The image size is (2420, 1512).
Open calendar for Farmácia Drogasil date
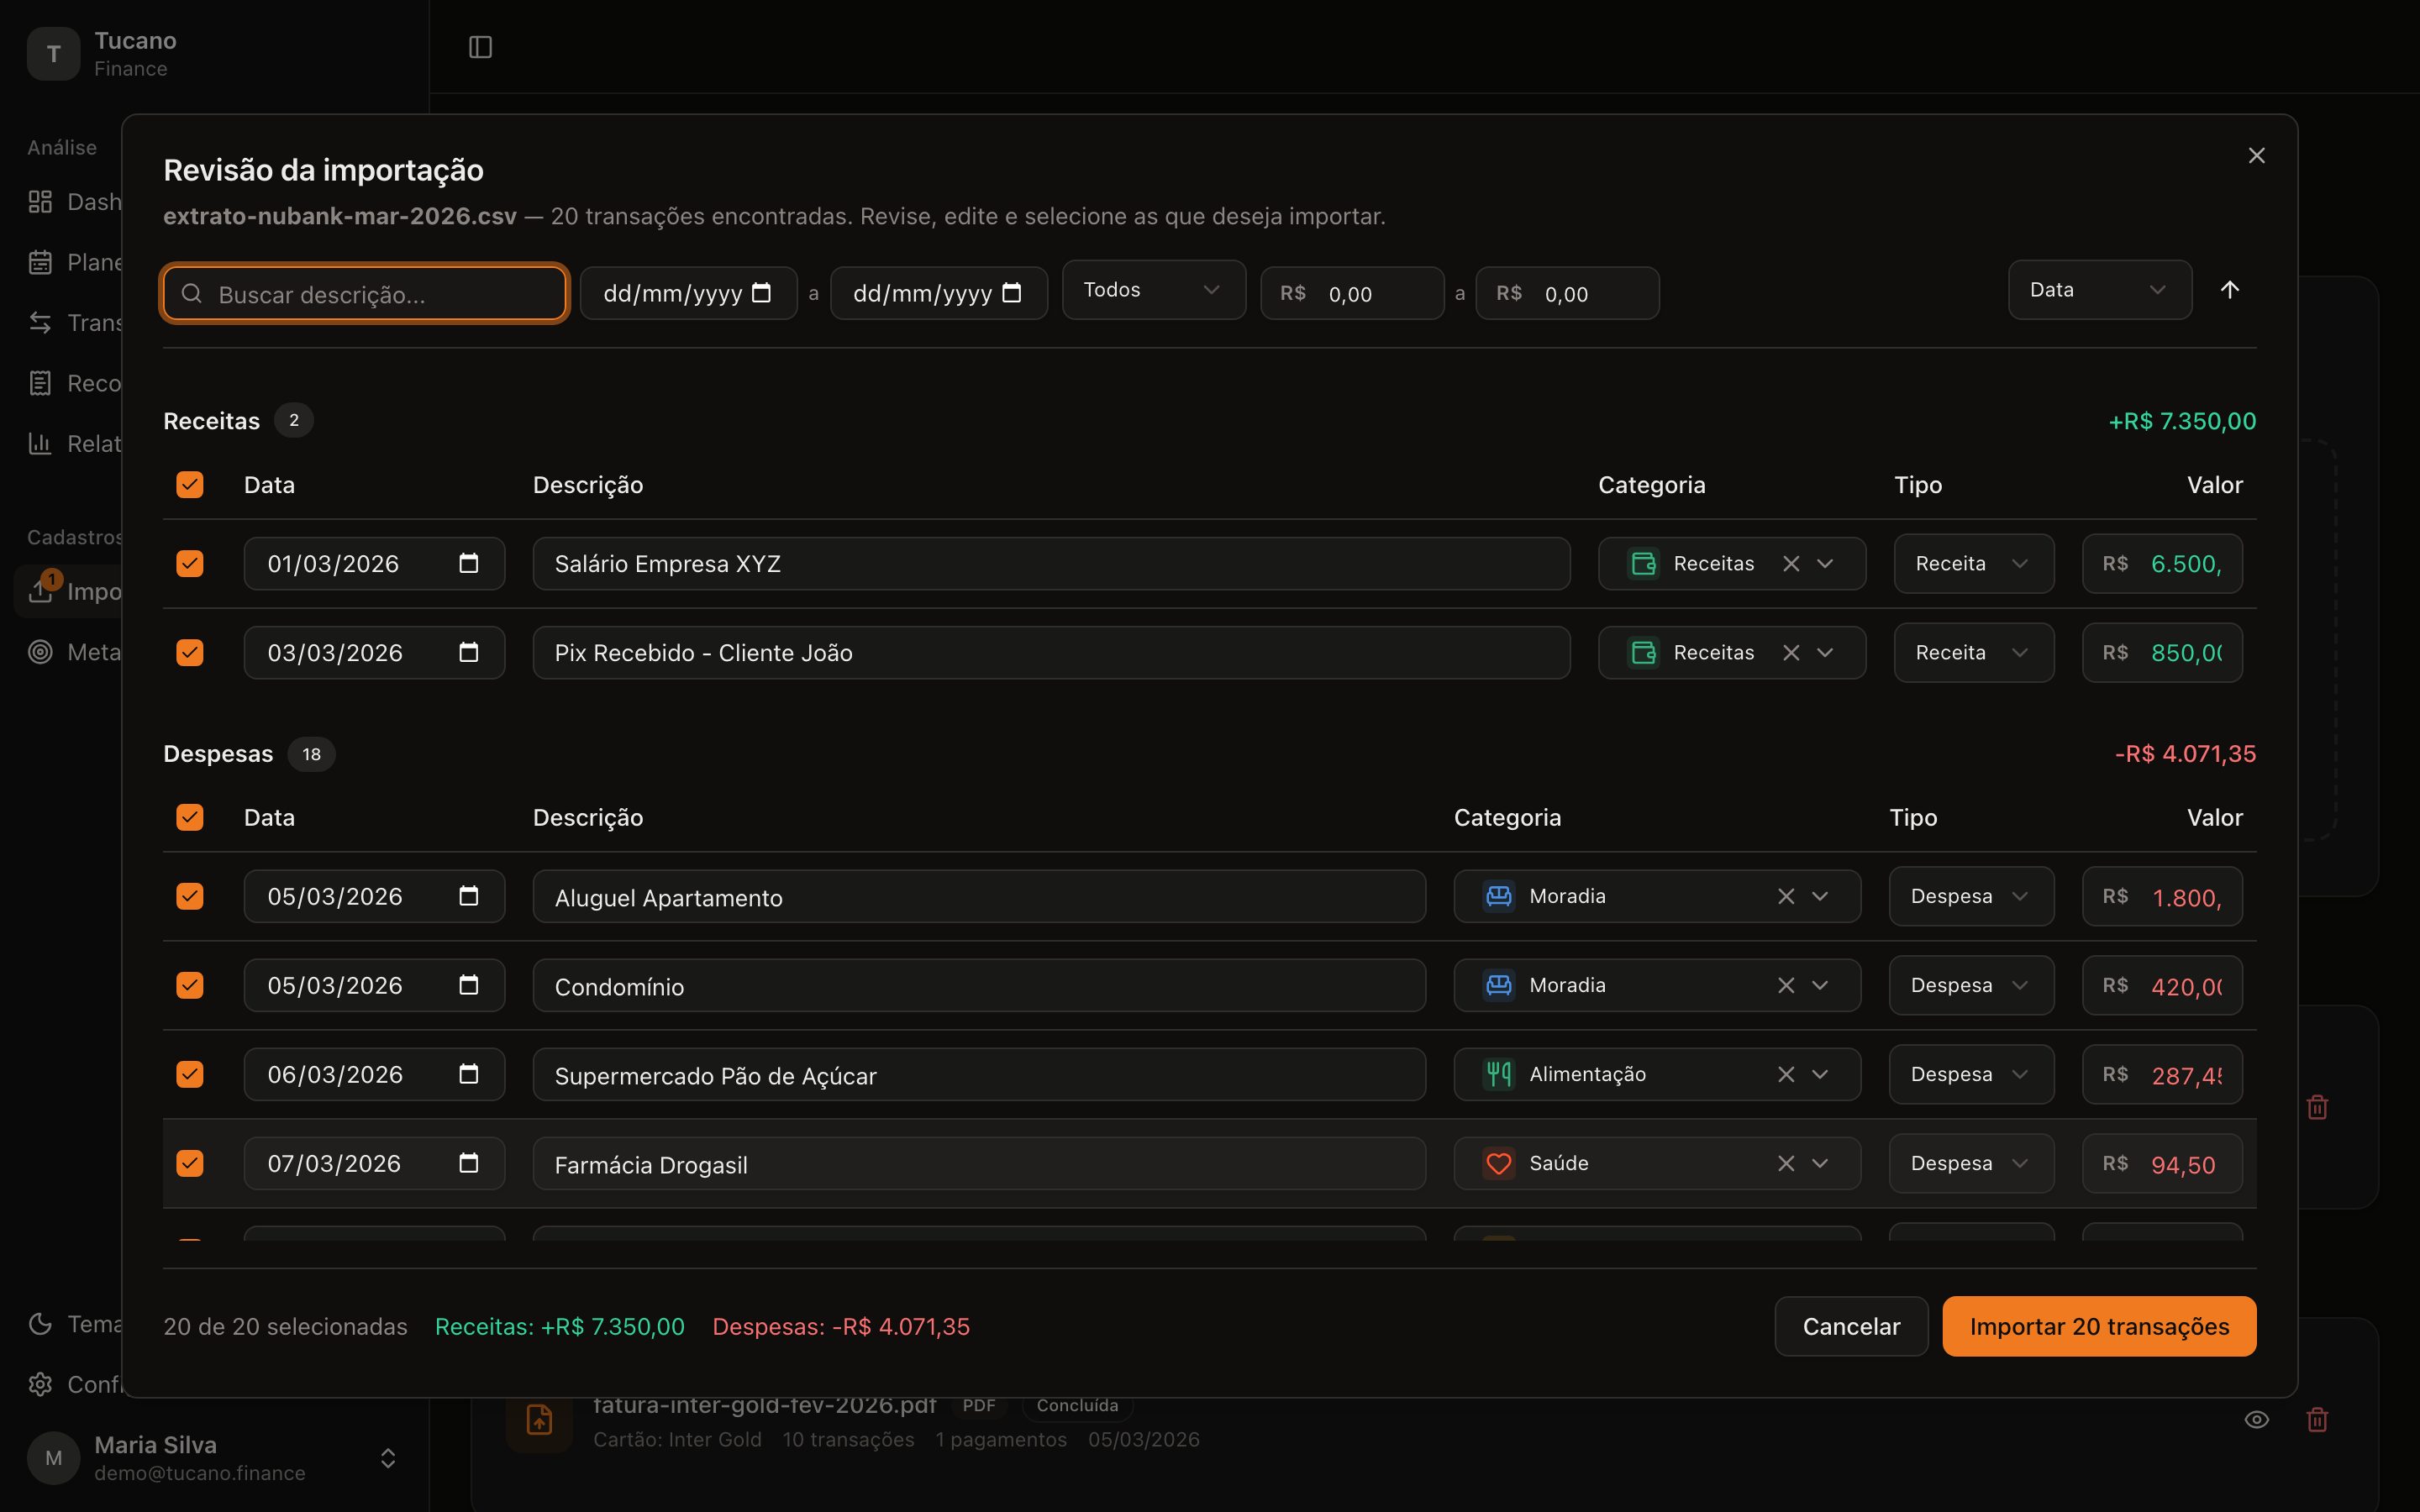pos(468,1163)
